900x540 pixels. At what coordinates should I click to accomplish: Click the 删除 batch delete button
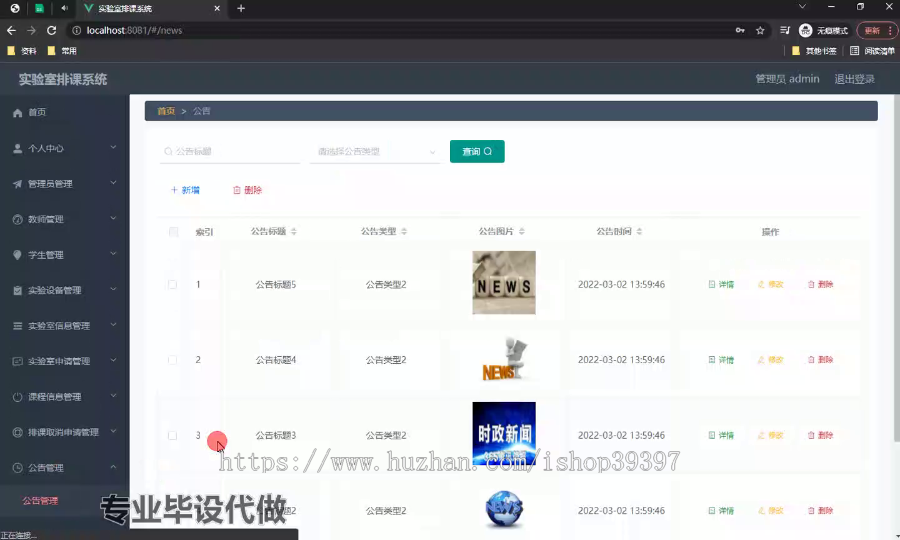click(247, 190)
